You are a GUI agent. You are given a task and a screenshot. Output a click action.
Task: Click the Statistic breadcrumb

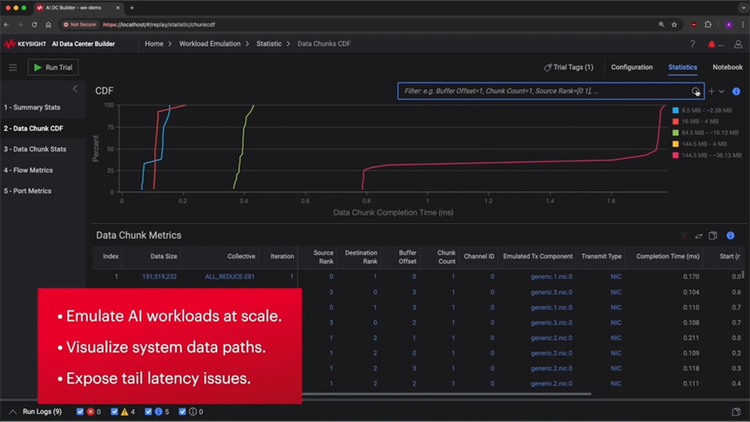[269, 44]
